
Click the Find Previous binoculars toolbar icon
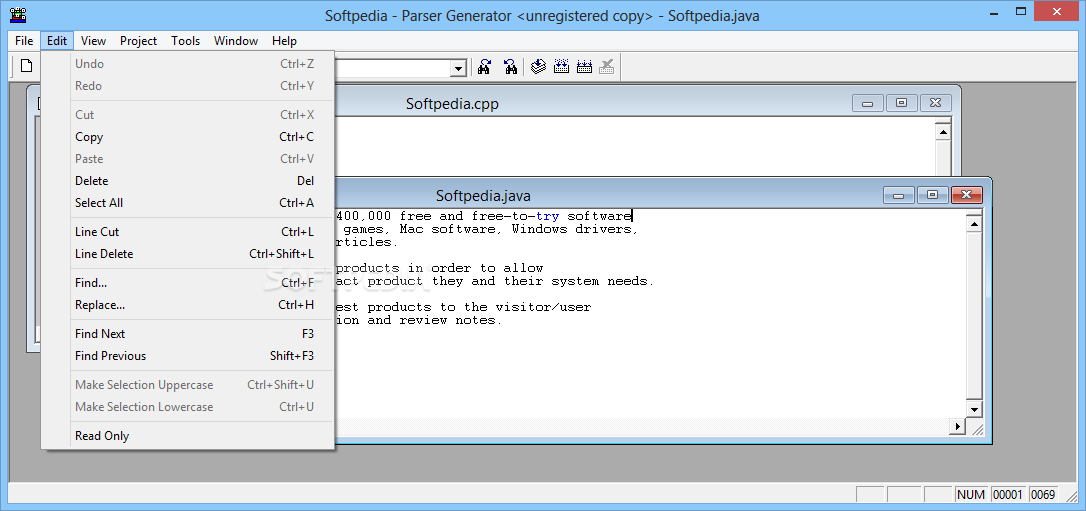[x=510, y=66]
